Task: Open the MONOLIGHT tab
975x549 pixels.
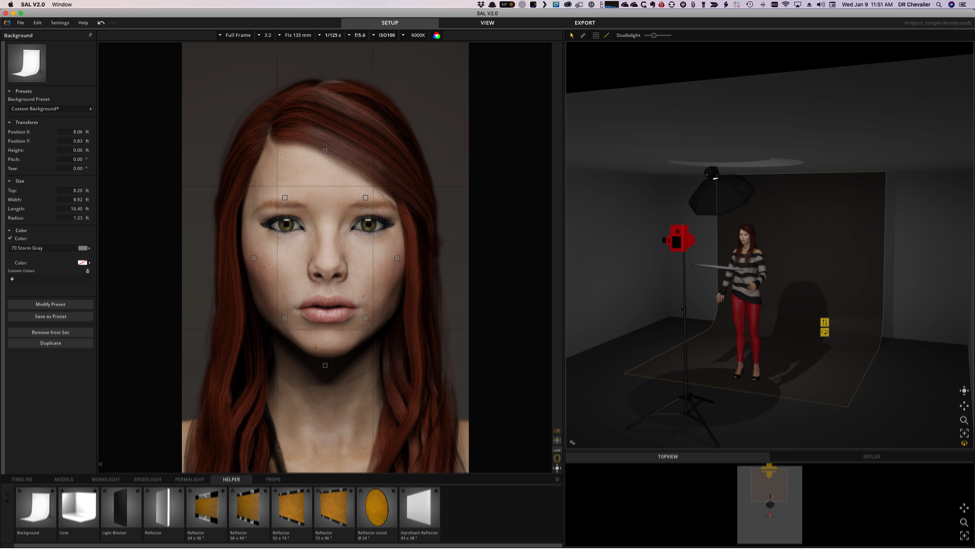Action: coord(105,479)
